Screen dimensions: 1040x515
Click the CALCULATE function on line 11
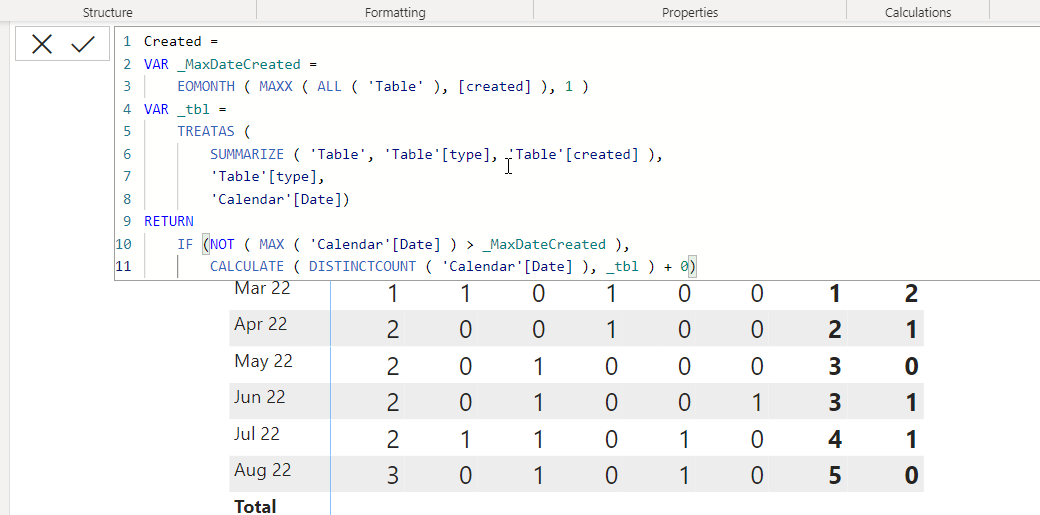point(247,267)
